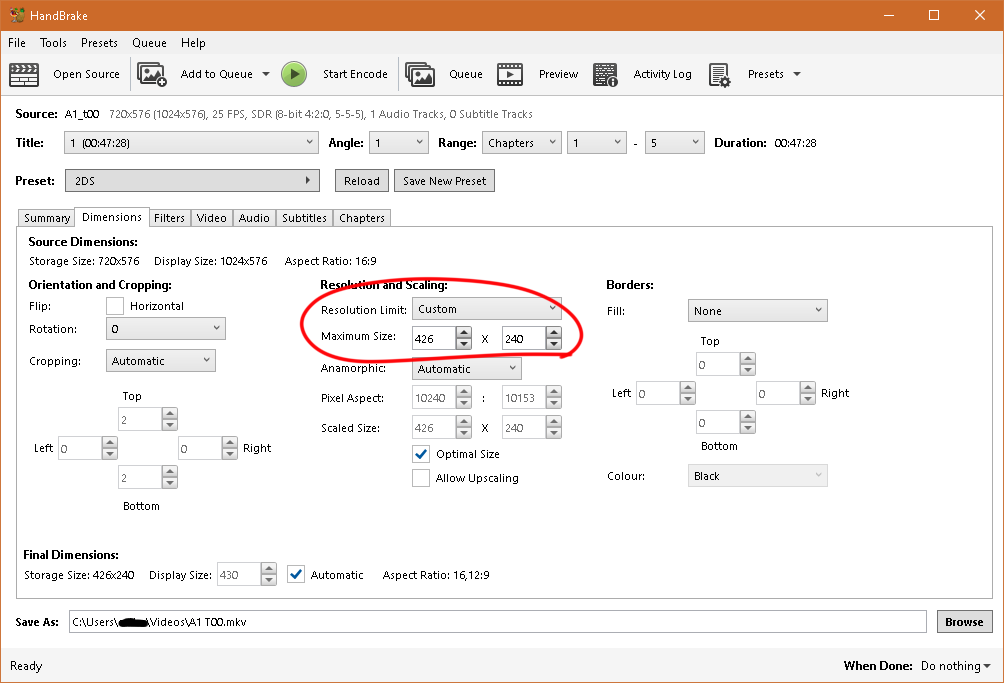This screenshot has height=683, width=1004.
Task: Click the Activity Log label
Action: [663, 74]
